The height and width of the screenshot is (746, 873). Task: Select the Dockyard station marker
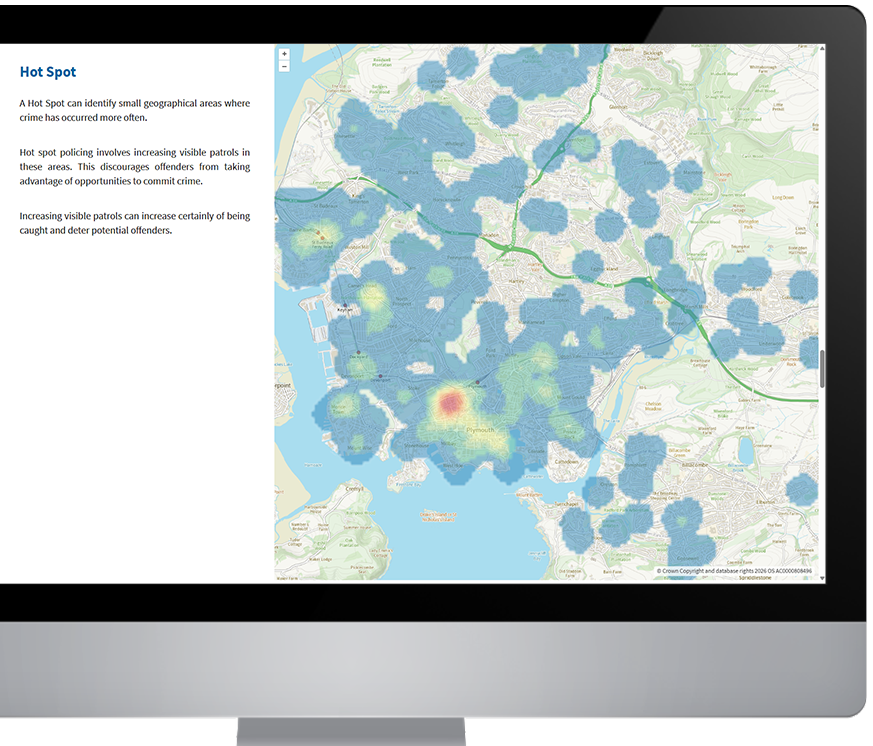pos(357,353)
